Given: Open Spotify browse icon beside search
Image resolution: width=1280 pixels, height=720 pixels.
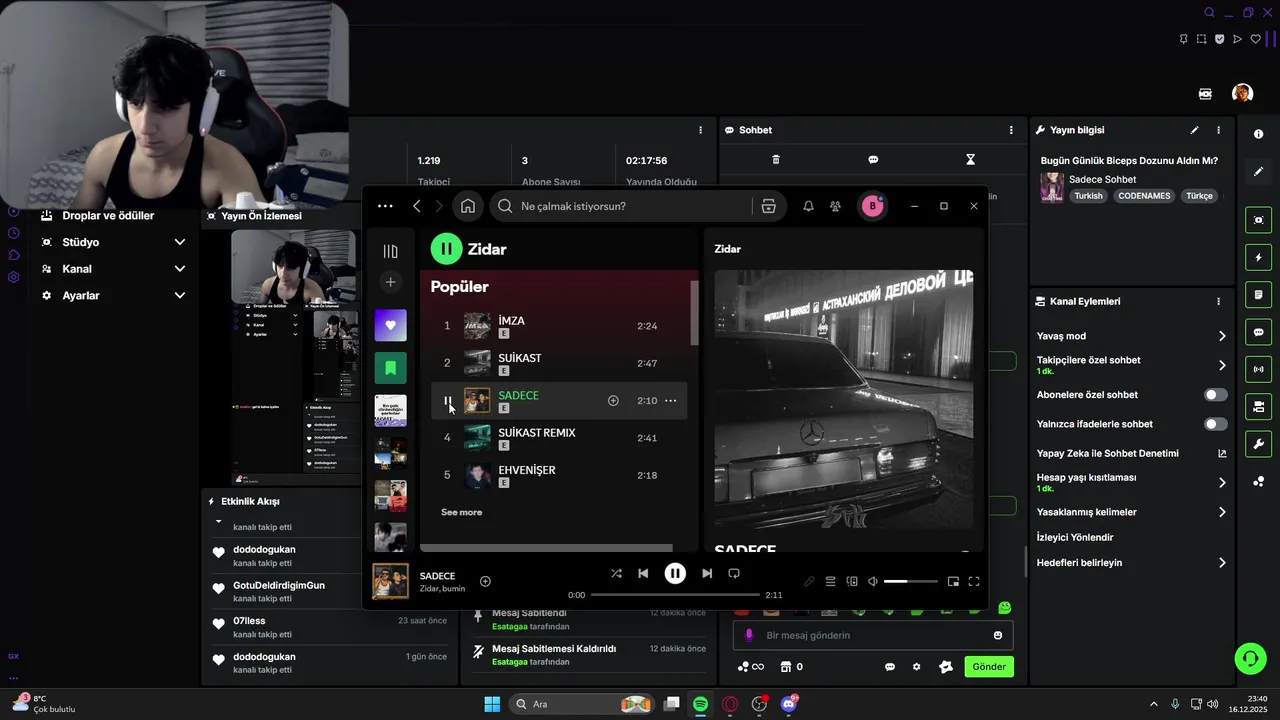Looking at the screenshot, I should coord(768,206).
